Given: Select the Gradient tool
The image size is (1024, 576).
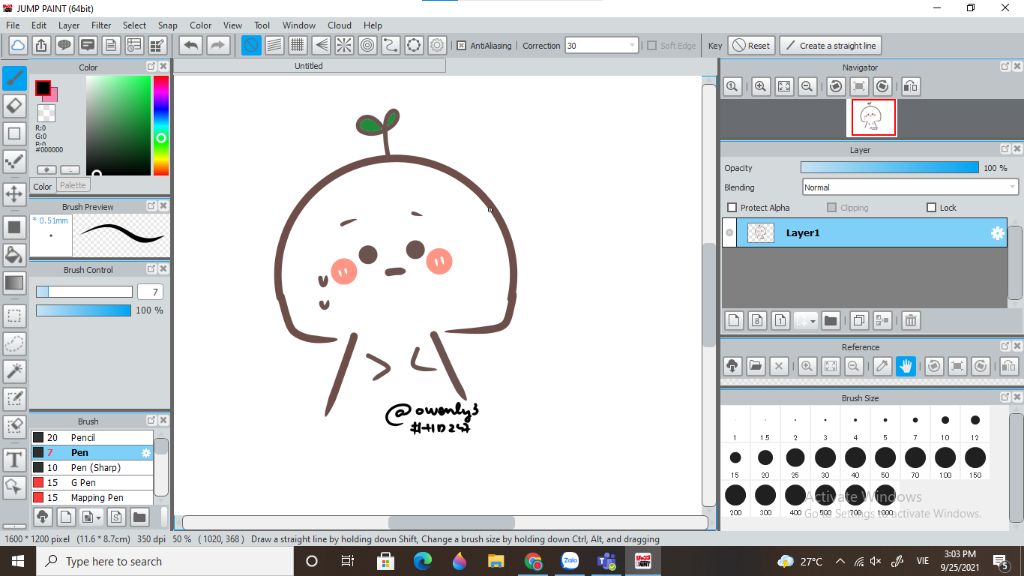Looking at the screenshot, I should pyautogui.click(x=14, y=283).
